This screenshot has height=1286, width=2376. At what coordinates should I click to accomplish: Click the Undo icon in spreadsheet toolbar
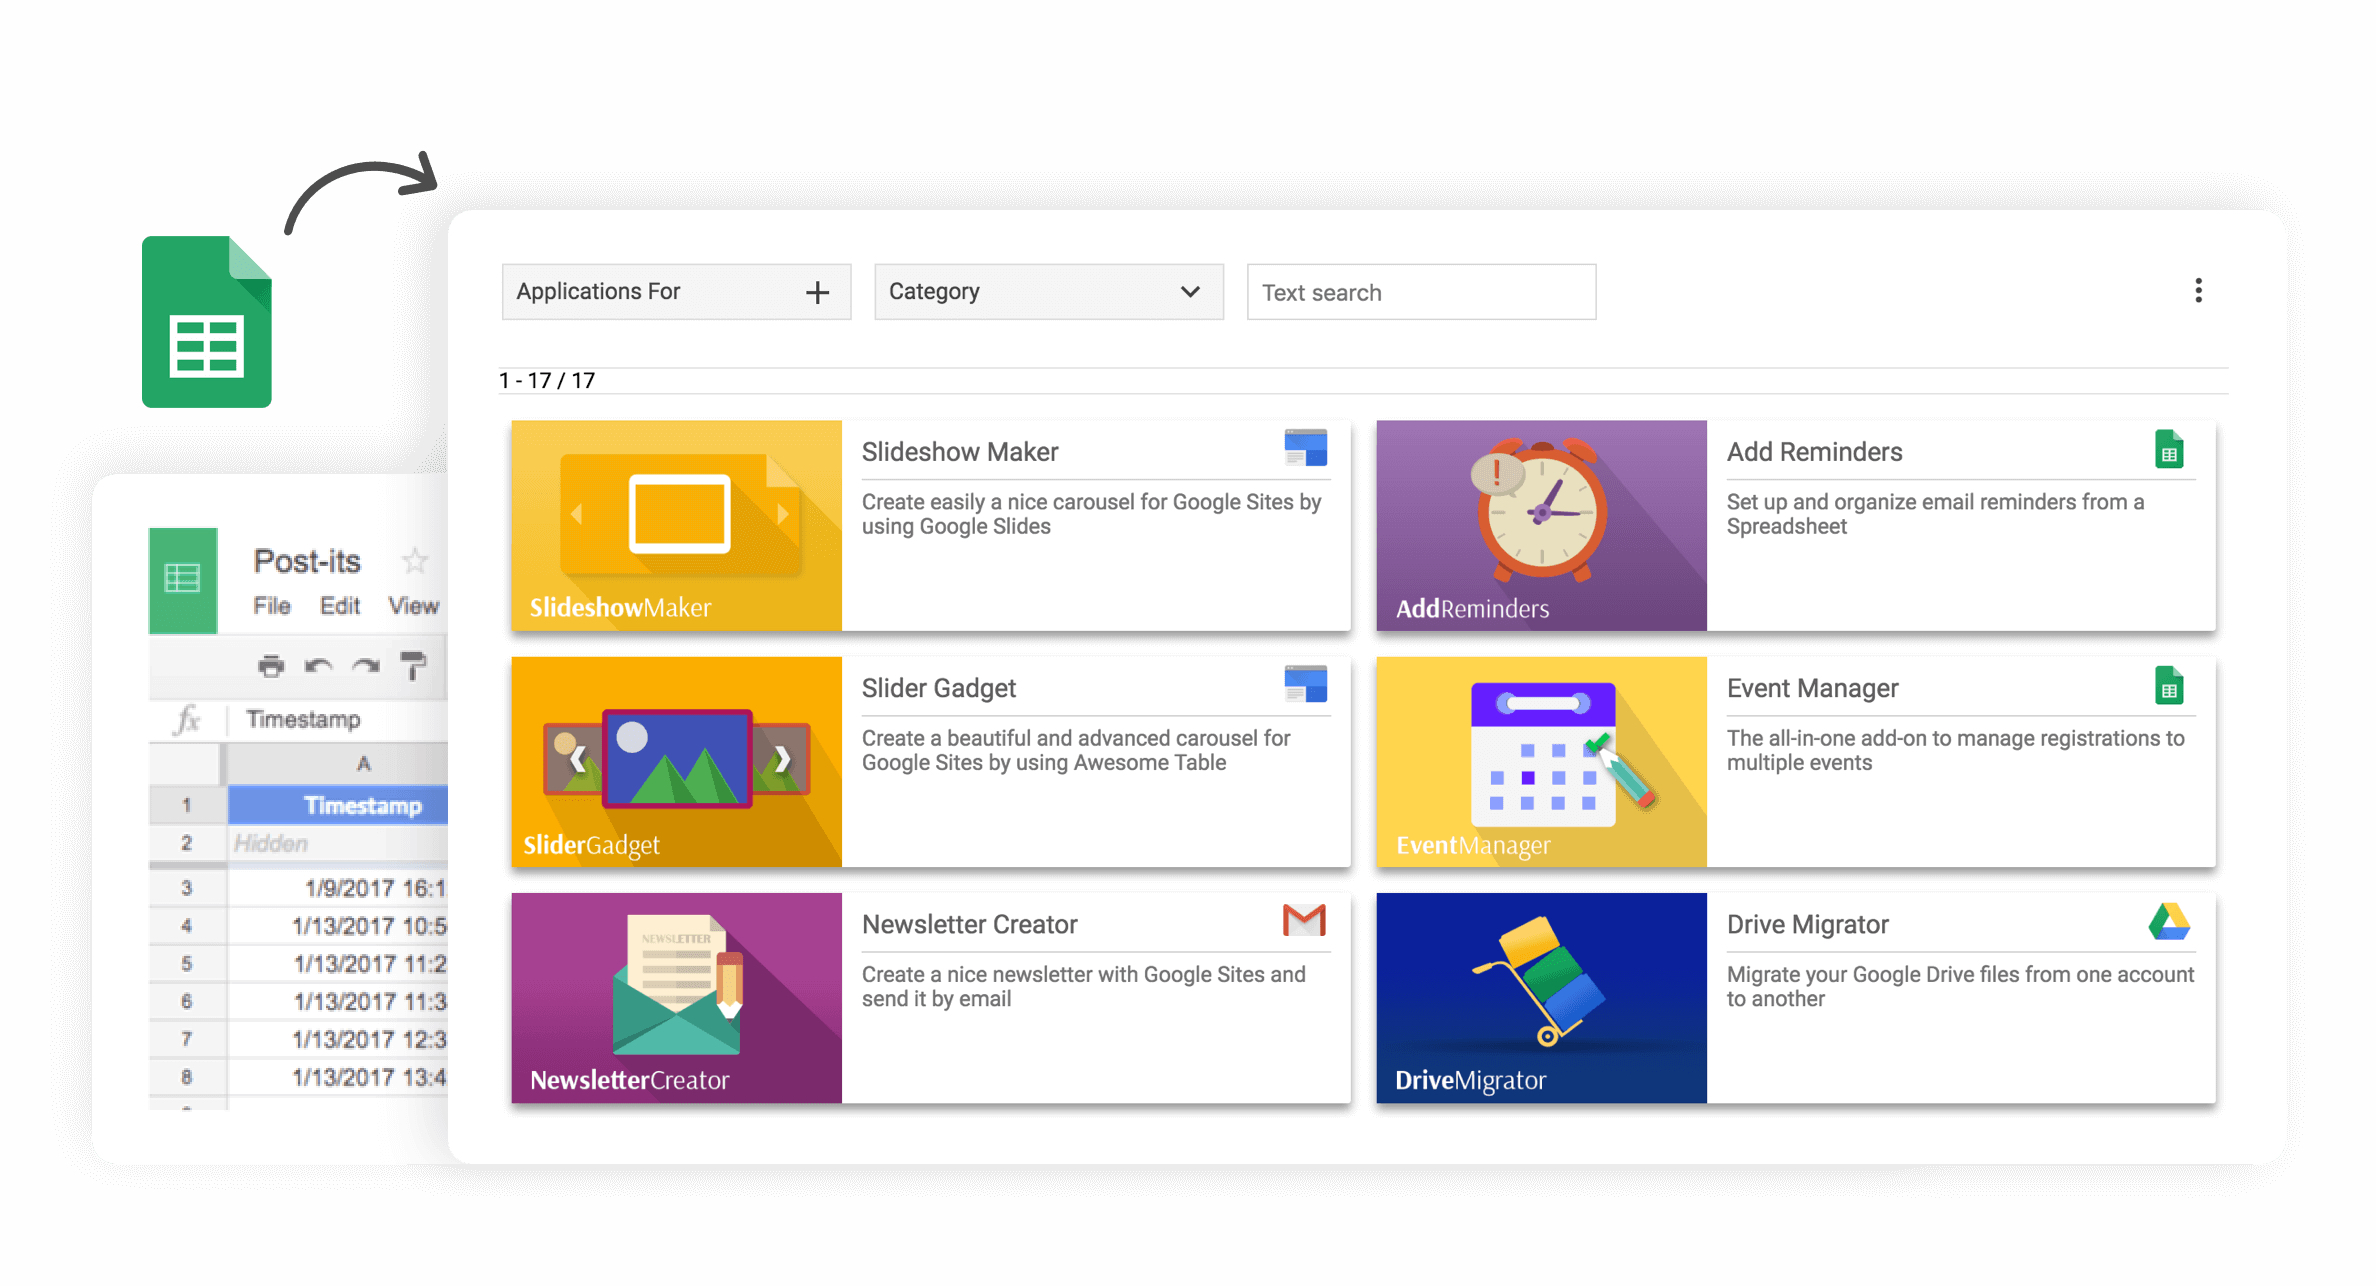tap(319, 666)
